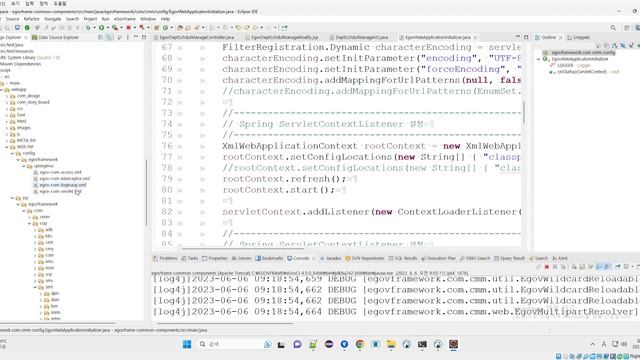Close the EgovWebApplicationInitializer.java editor tab
640x360 pixels.
[x=476, y=37]
